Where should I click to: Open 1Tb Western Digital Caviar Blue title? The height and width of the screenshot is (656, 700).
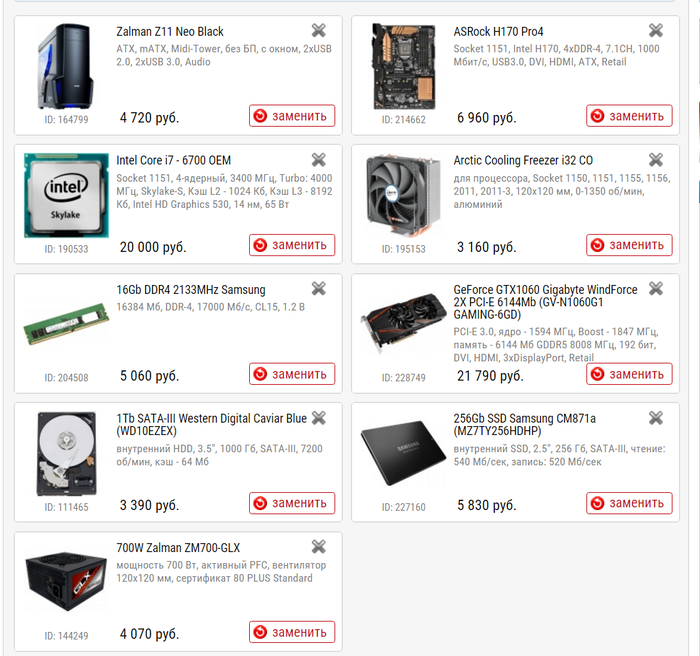(212, 425)
